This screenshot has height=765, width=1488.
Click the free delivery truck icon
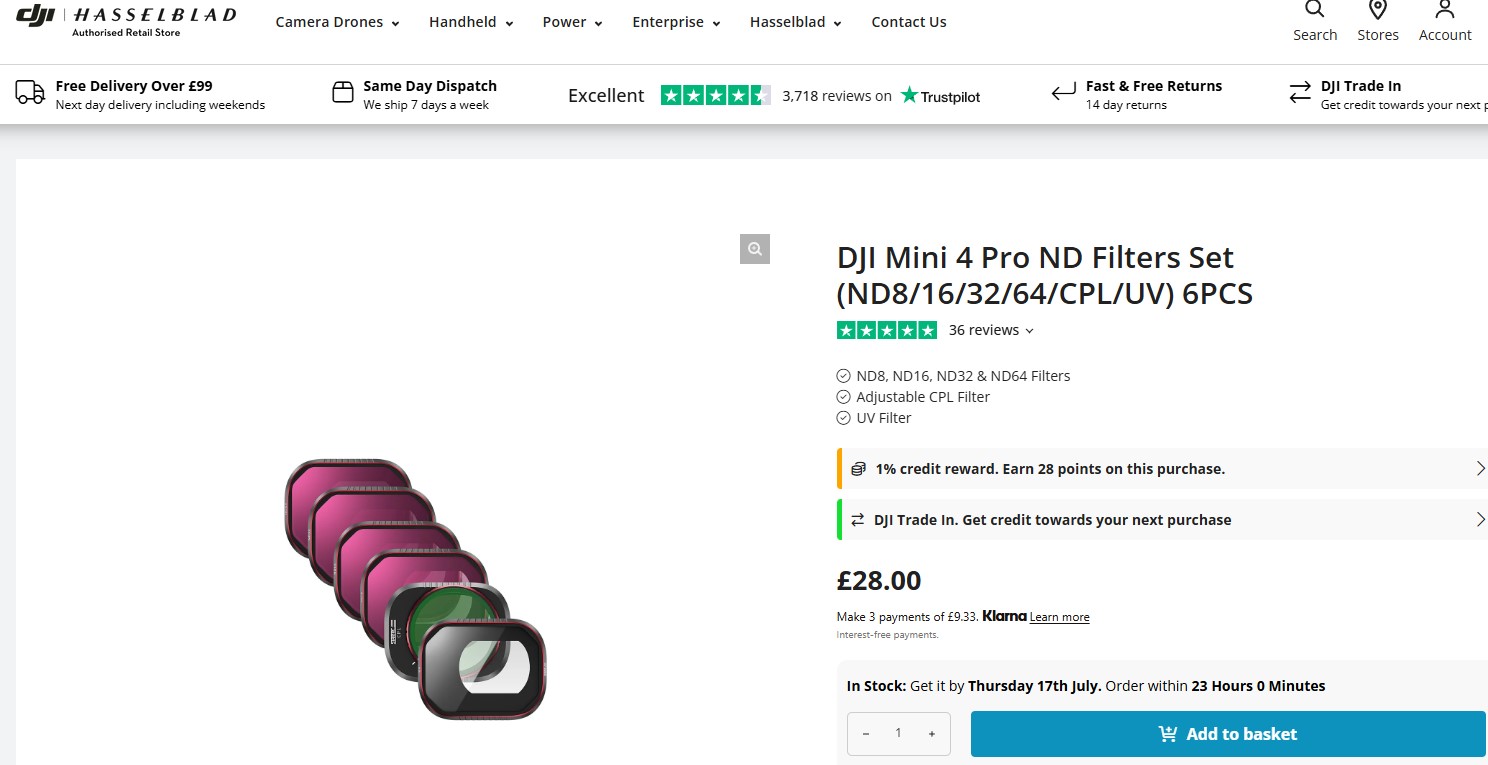coord(30,94)
